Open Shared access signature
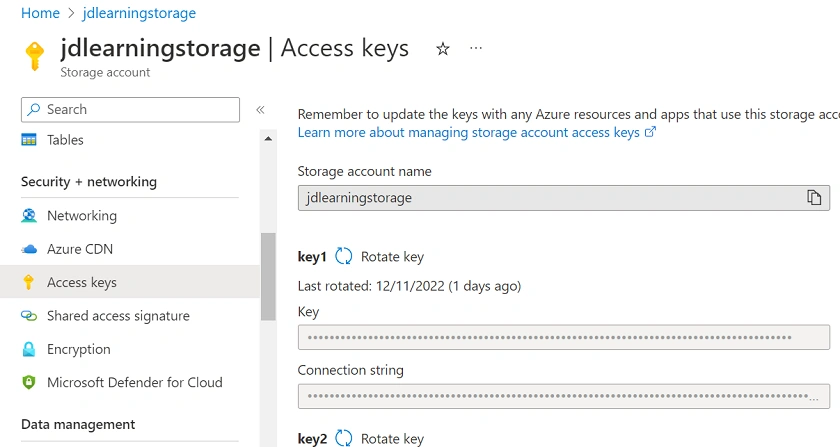Viewport: 840px width, 447px height. point(118,316)
